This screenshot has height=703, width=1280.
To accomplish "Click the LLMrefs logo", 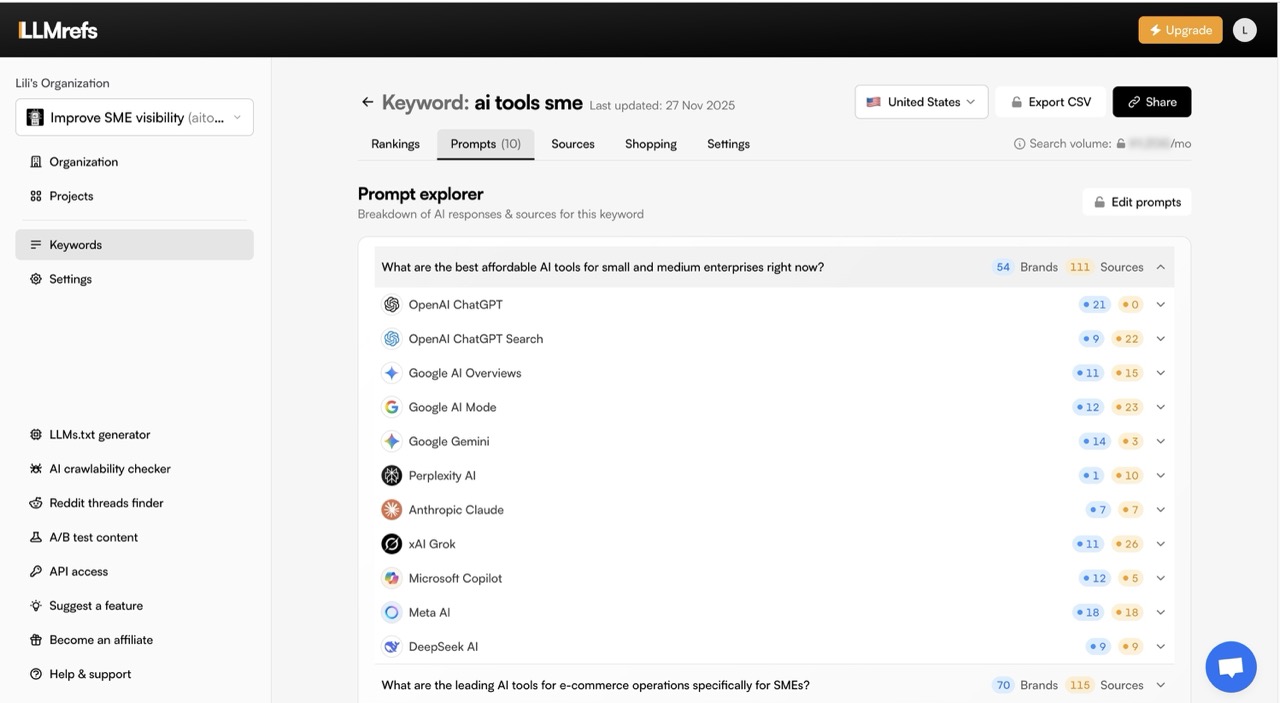I will coord(57,29).
